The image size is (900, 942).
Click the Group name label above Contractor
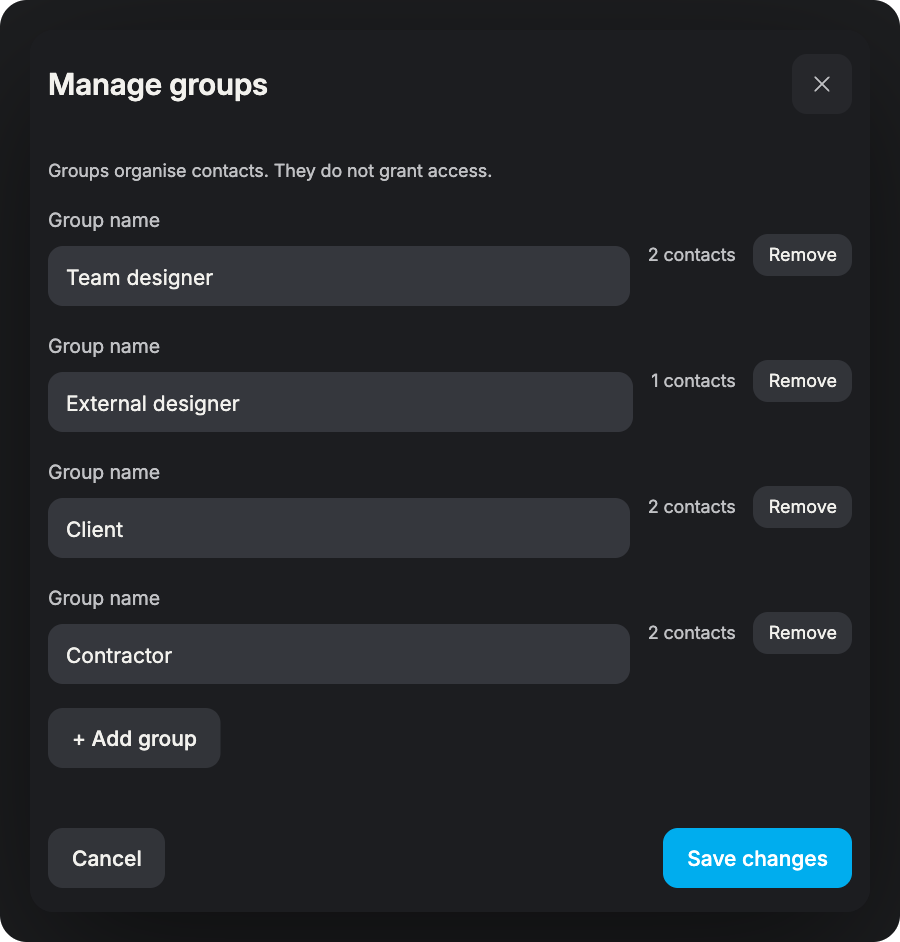coord(104,598)
